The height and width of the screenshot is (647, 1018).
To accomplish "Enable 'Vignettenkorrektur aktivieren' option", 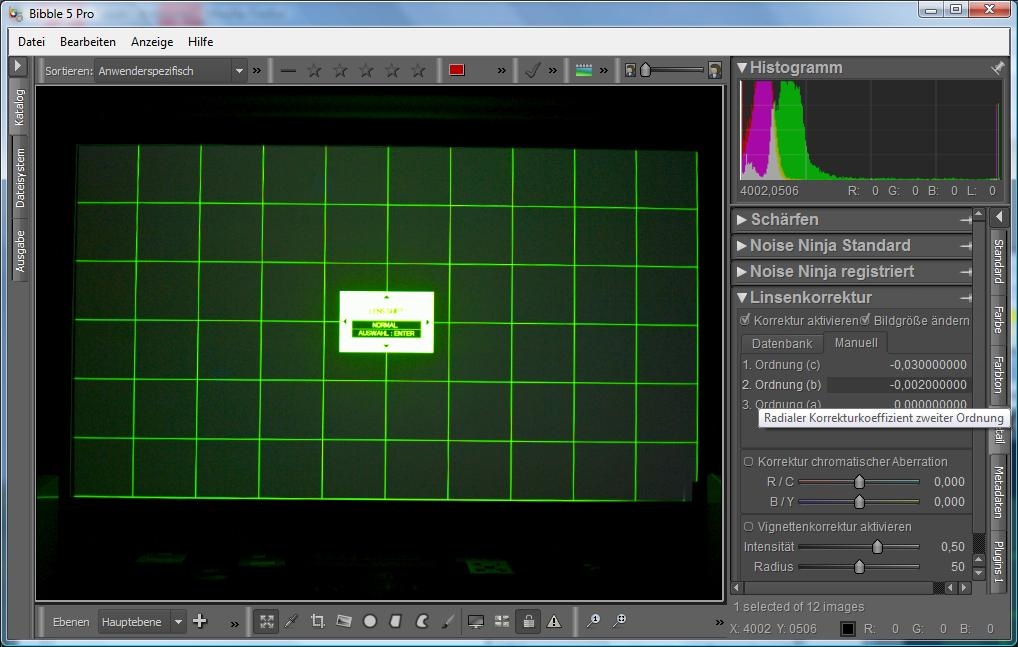I will 748,527.
